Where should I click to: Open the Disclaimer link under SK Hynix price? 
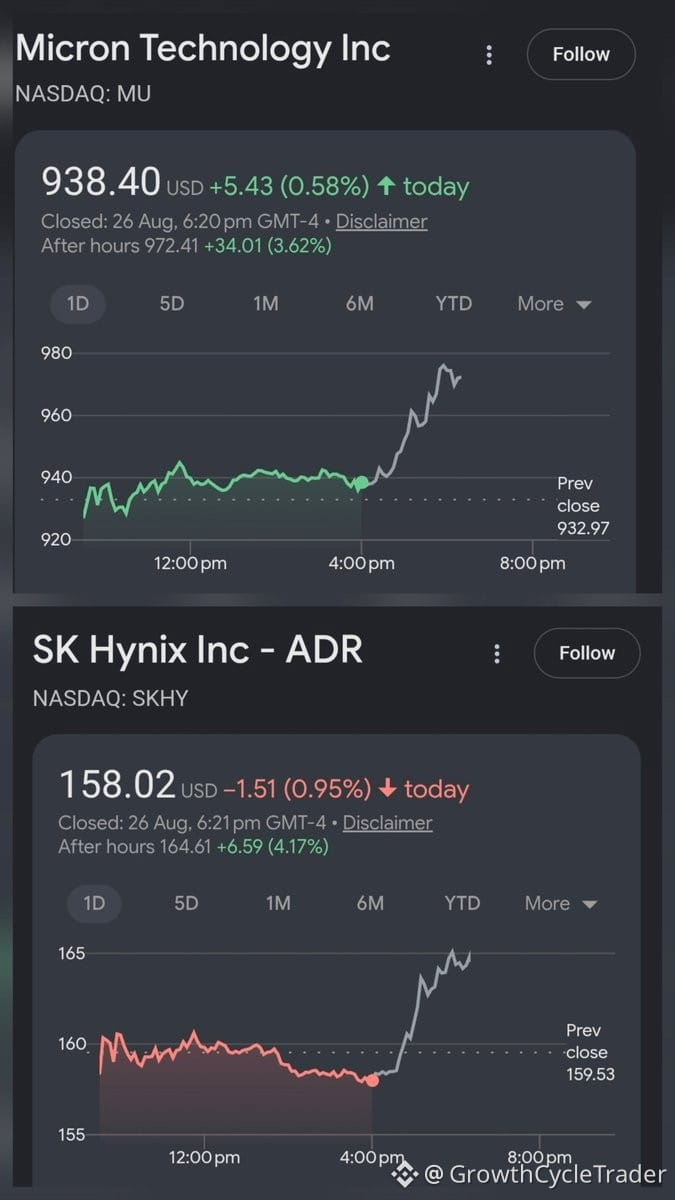coord(388,823)
